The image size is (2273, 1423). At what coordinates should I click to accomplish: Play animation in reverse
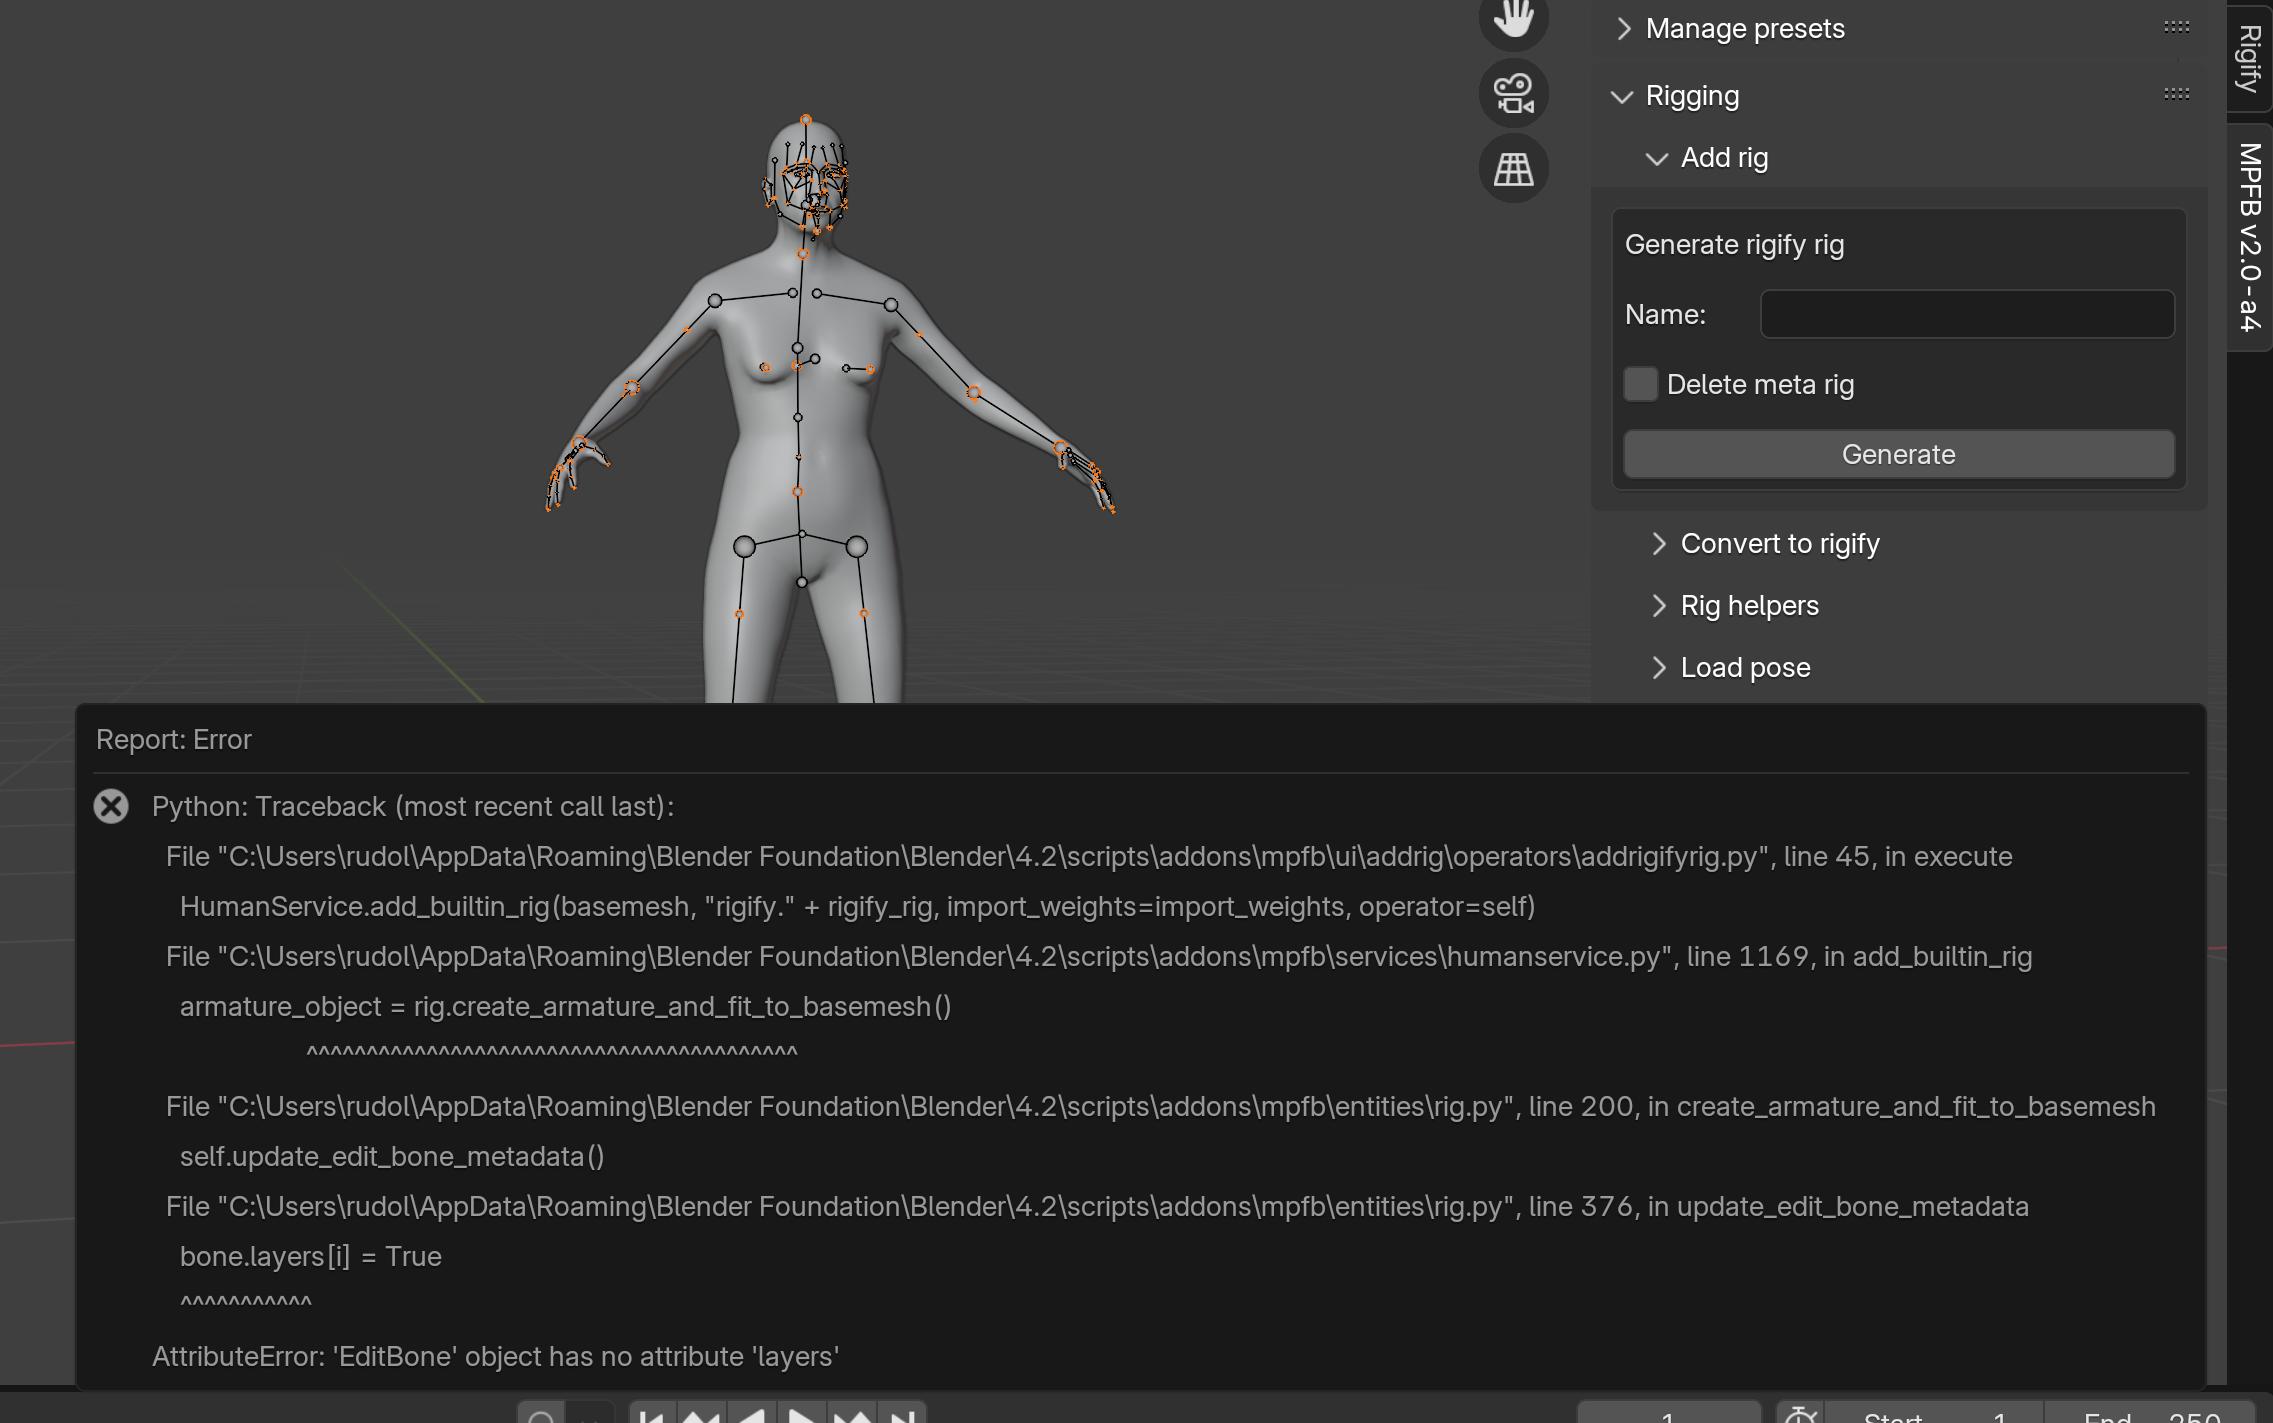[x=752, y=1416]
